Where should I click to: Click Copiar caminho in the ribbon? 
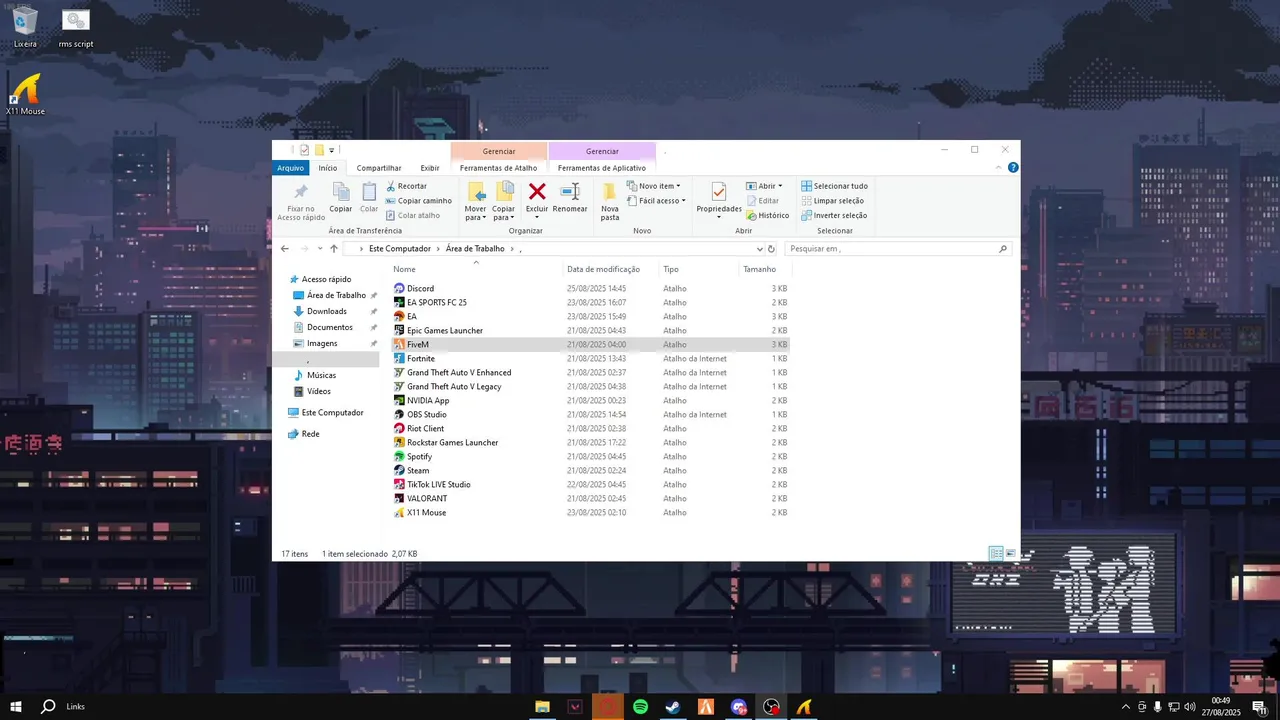tap(418, 201)
